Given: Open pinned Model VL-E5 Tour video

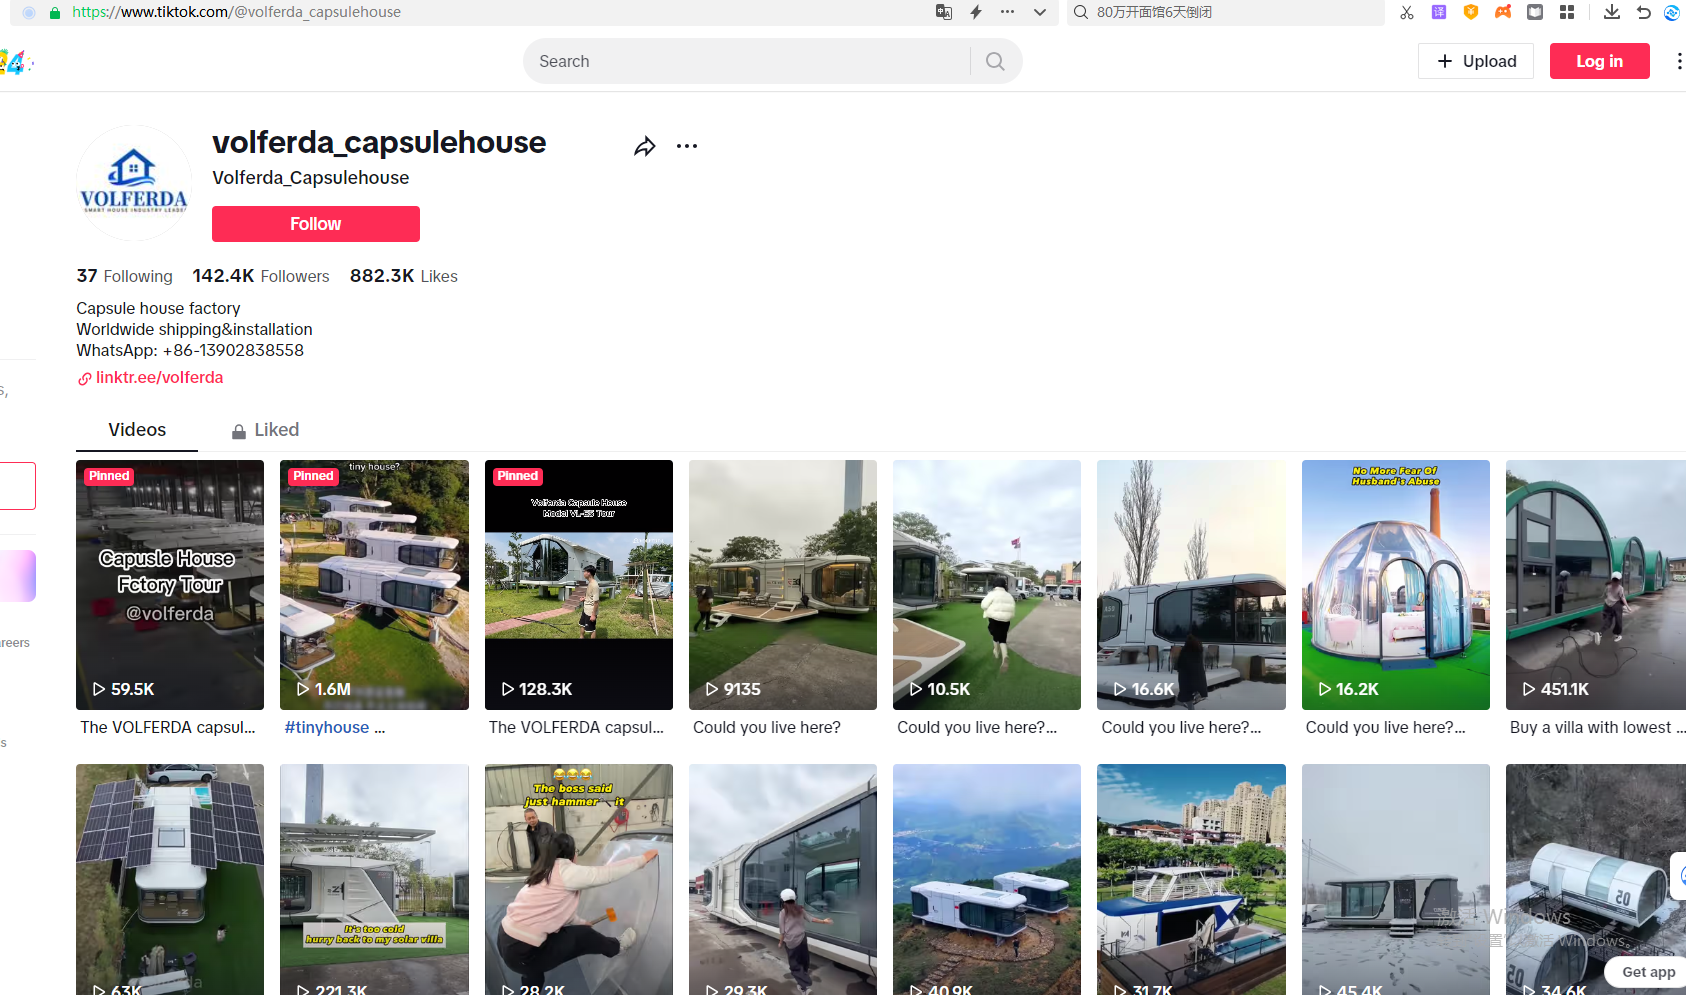Looking at the screenshot, I should [x=579, y=585].
